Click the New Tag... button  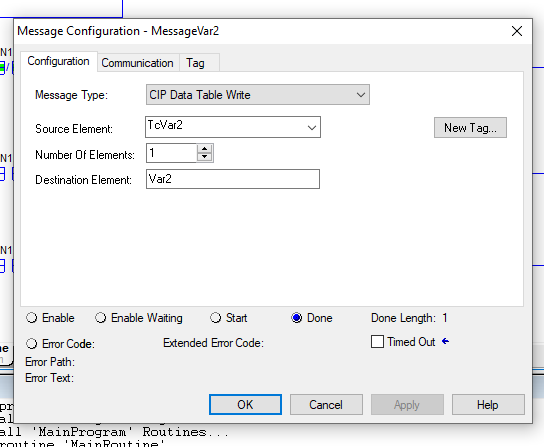pyautogui.click(x=470, y=128)
